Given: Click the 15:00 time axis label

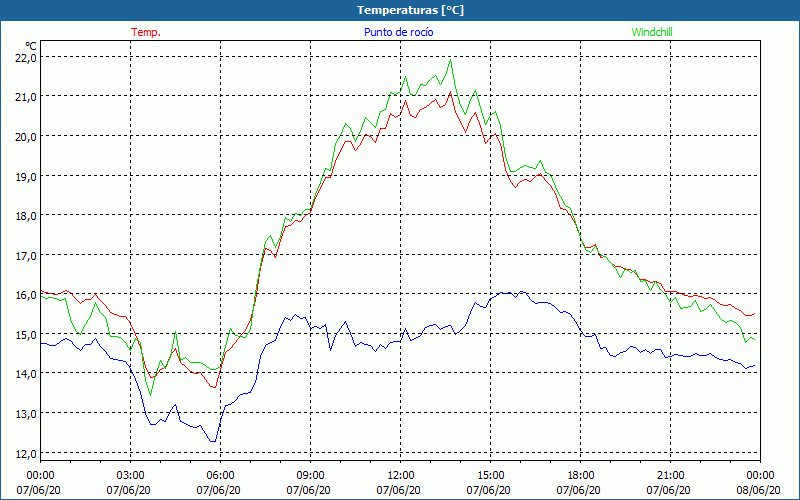Looking at the screenshot, I should 490,476.
